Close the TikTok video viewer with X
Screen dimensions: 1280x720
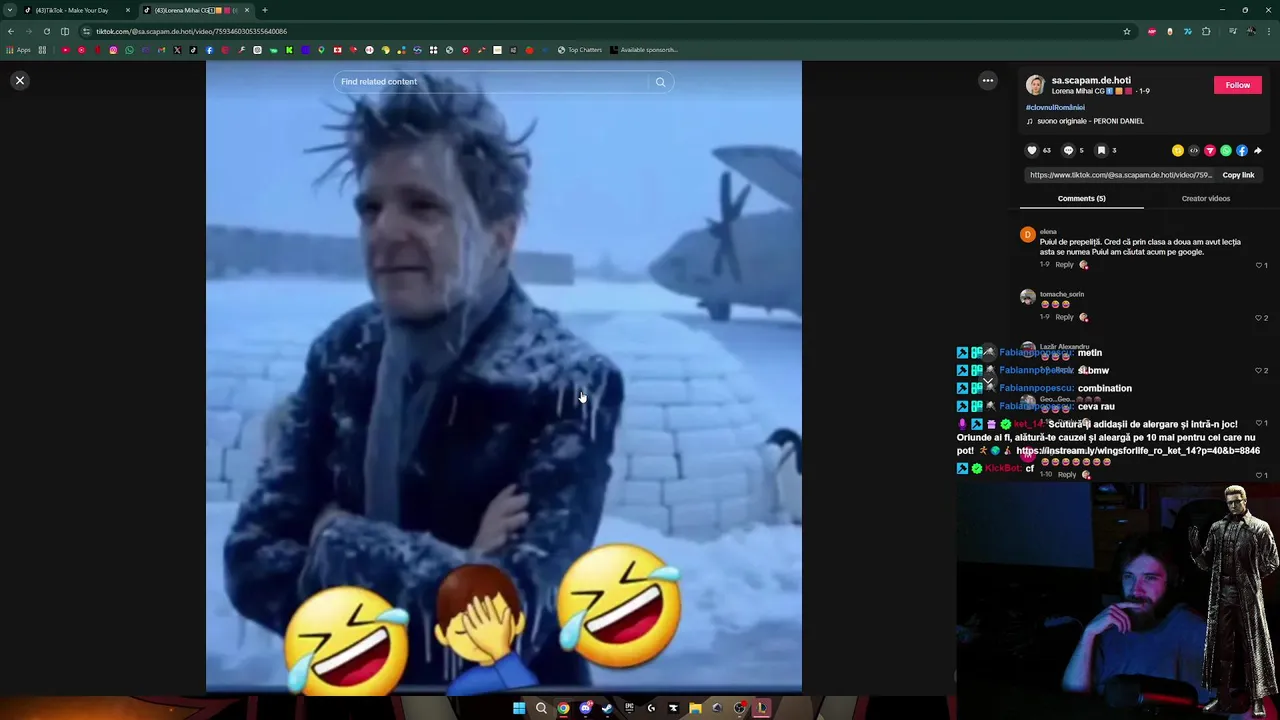[x=20, y=80]
